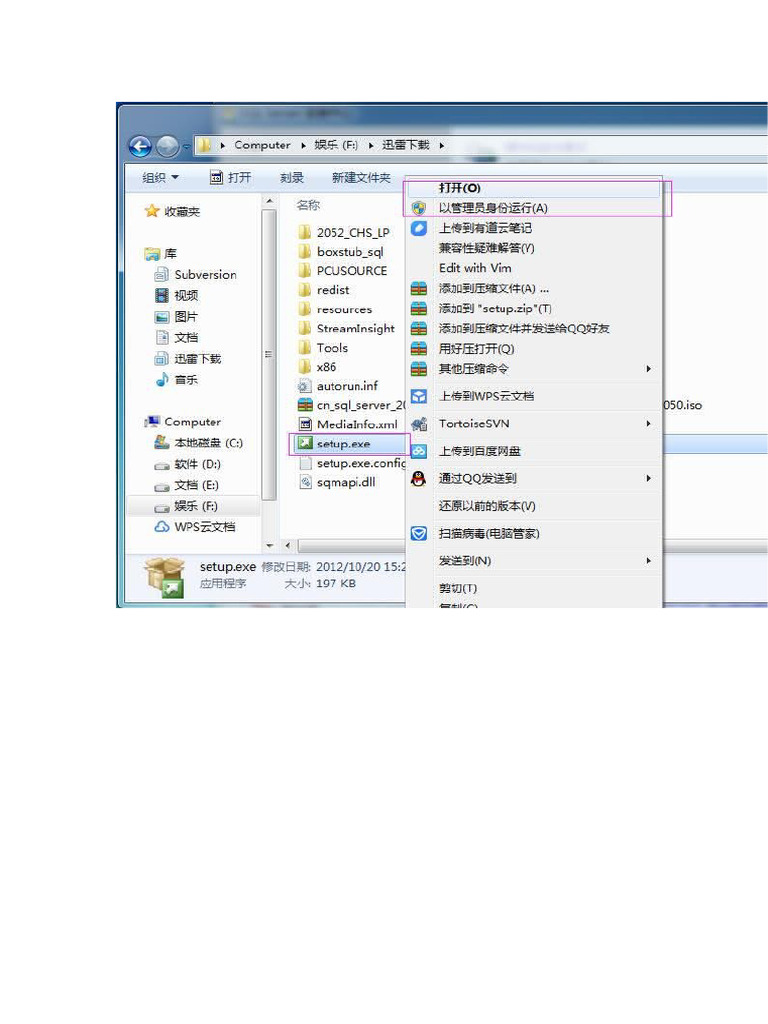Select 还原以前的版本(V) menu entry

click(533, 506)
